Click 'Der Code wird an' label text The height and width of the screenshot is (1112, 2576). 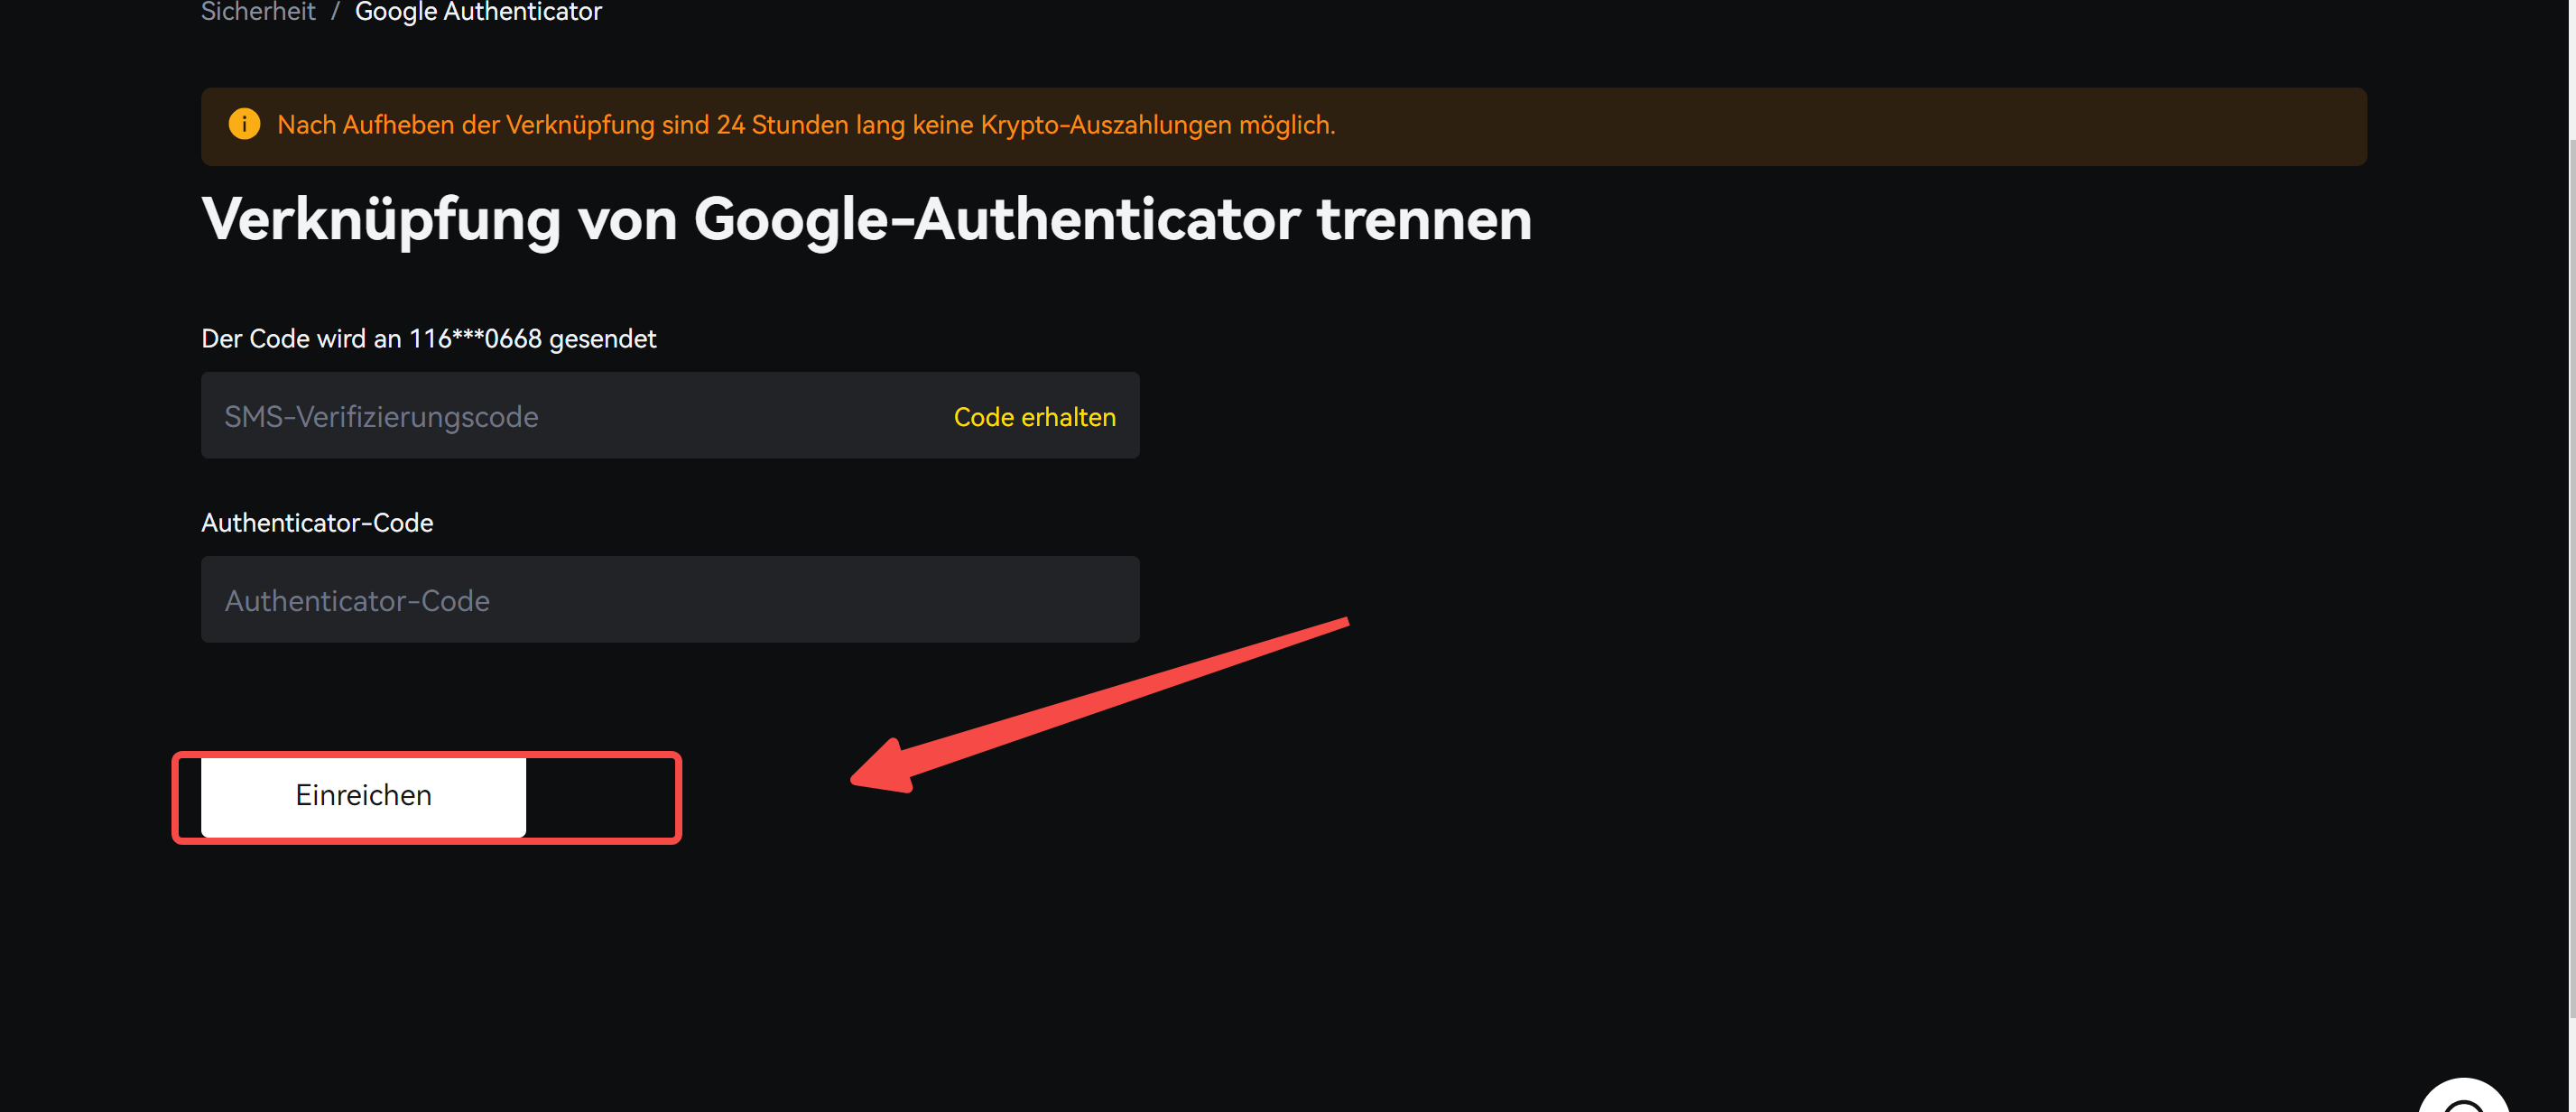coord(301,339)
